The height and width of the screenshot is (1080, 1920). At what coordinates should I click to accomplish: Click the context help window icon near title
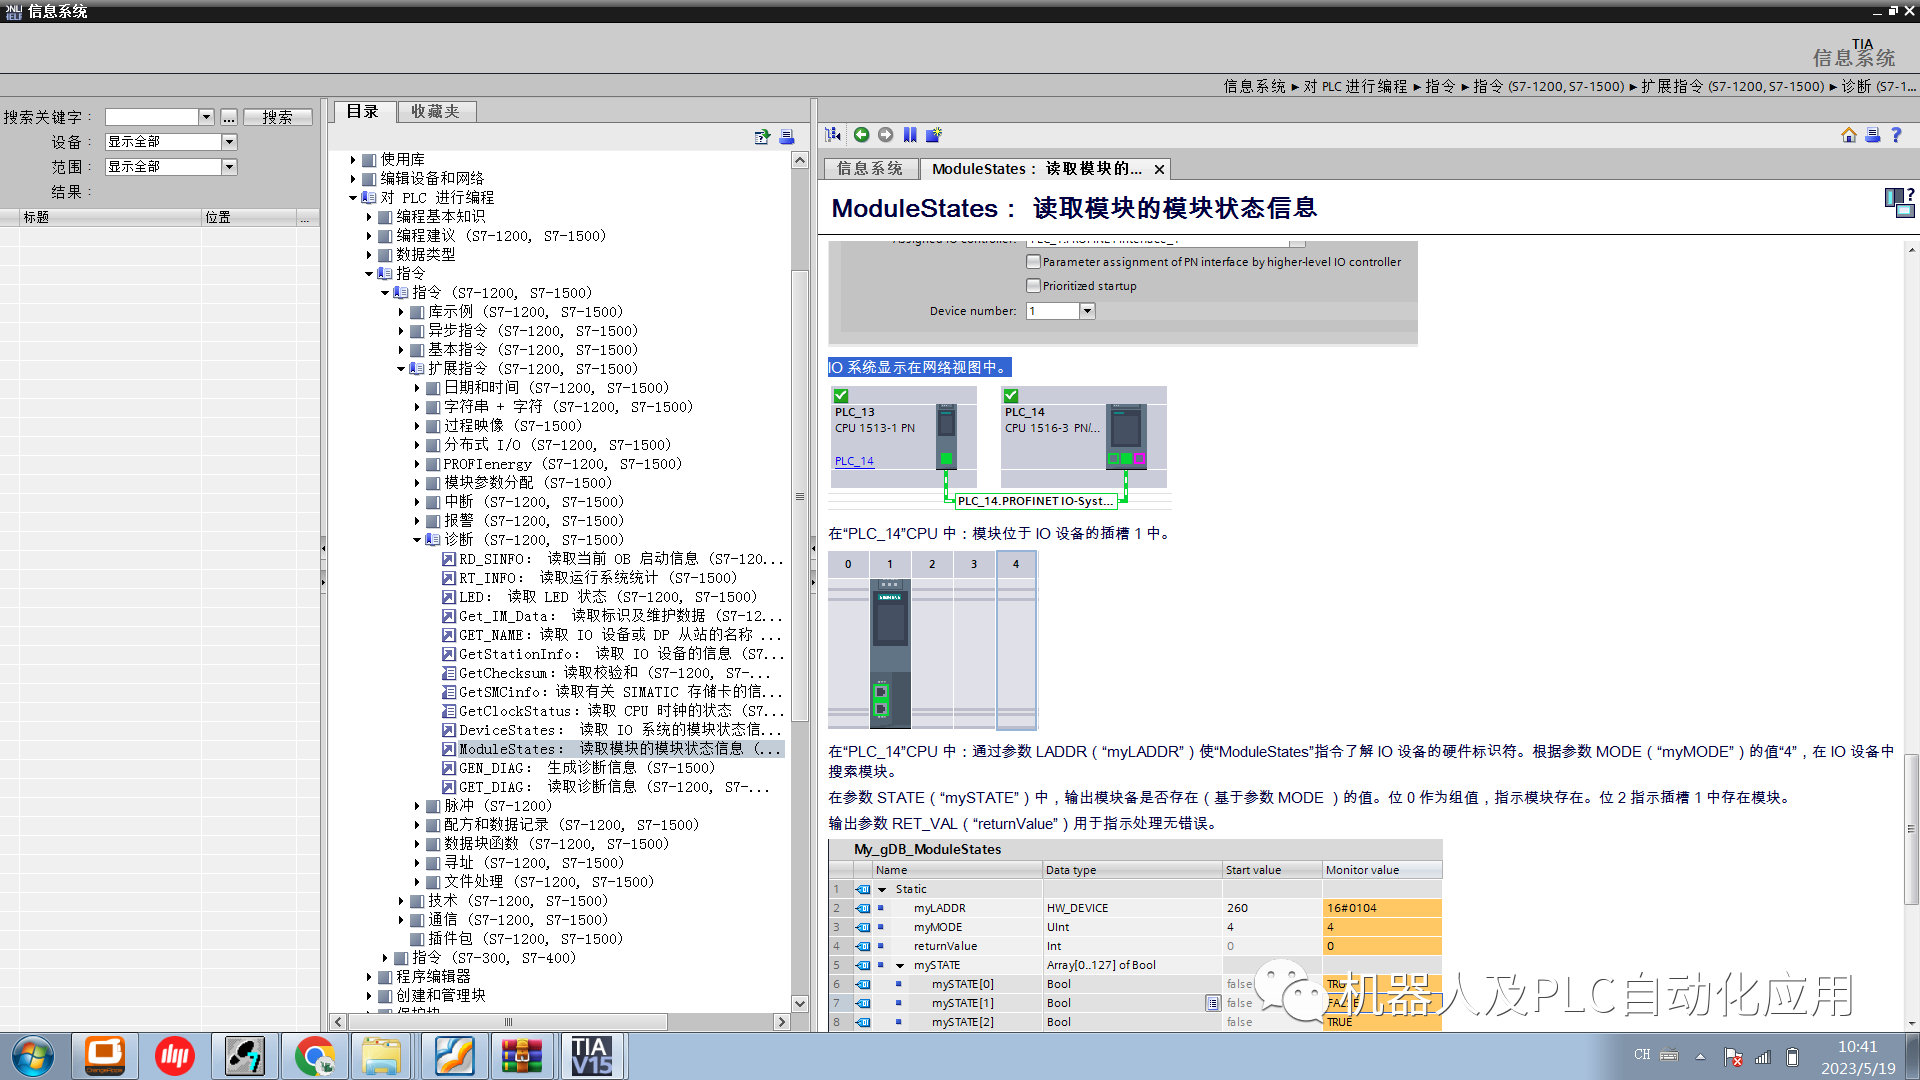(1899, 201)
